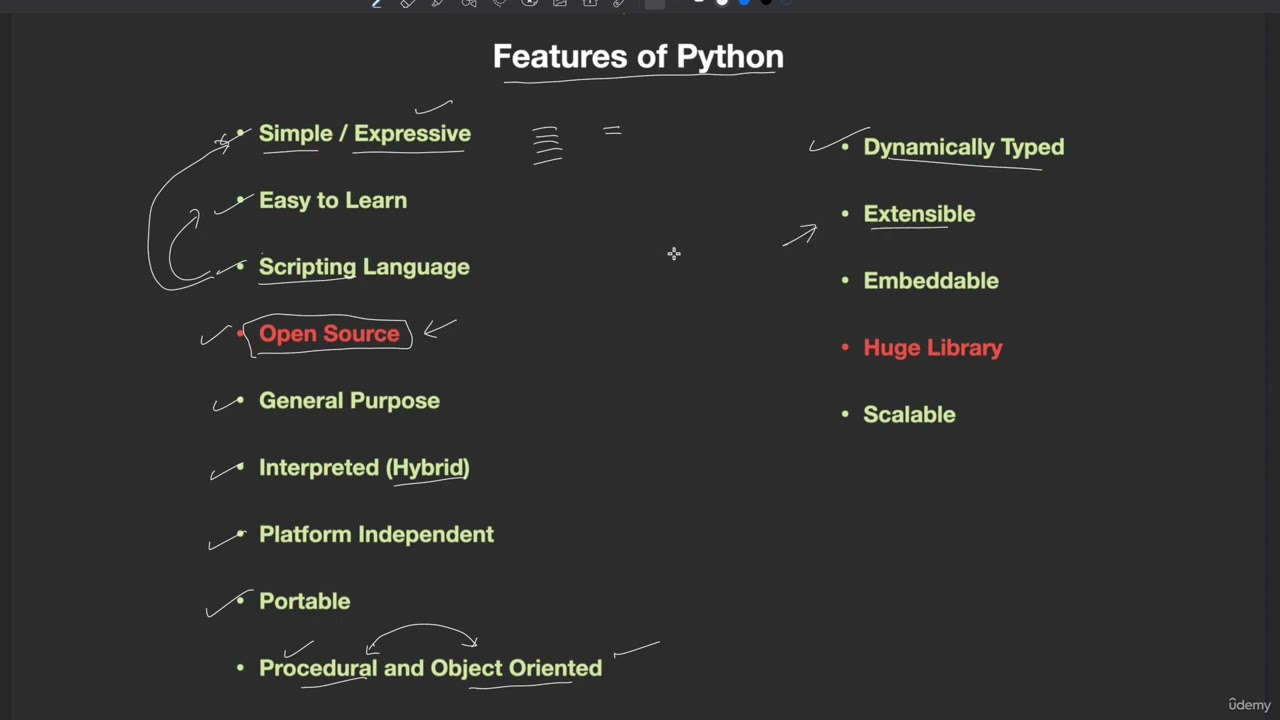Viewport: 1280px width, 720px height.
Task: Click the 'Simple / Expressive' bullet text
Action: 365,133
